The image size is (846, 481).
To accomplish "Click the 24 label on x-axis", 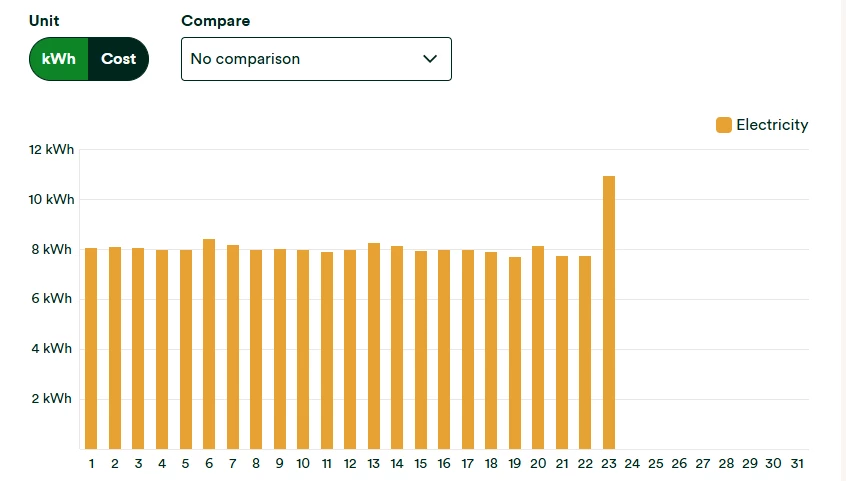I will point(632,464).
